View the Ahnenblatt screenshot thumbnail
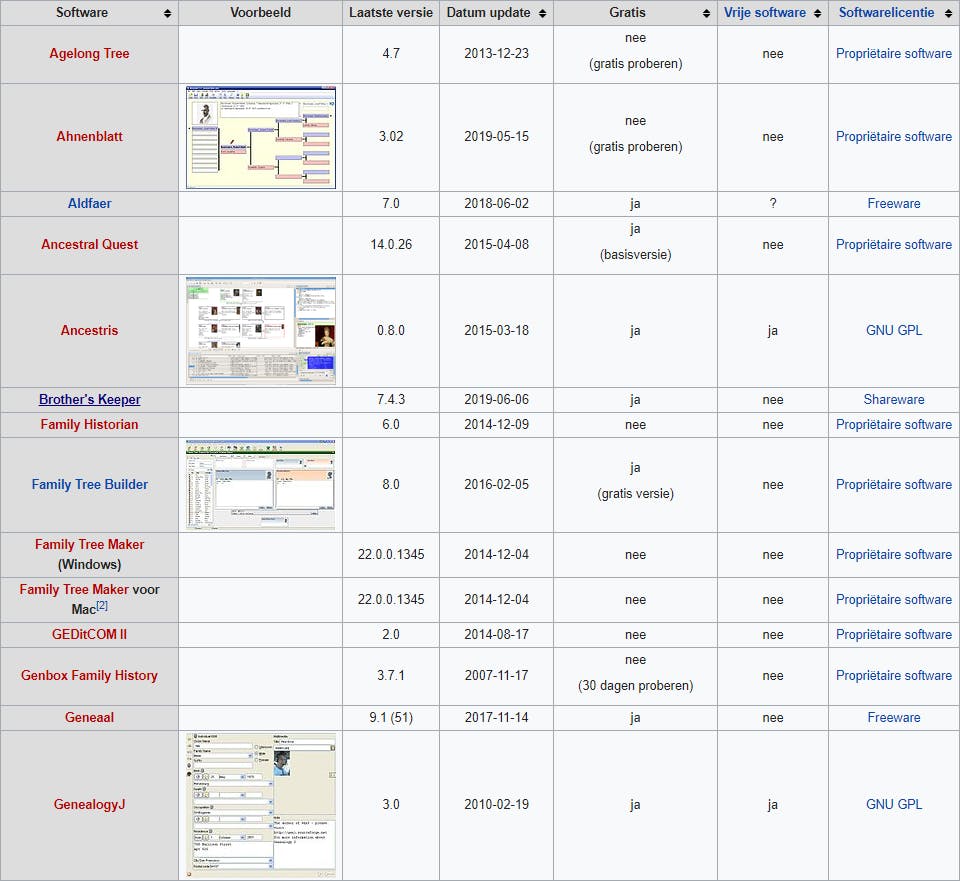This screenshot has width=960, height=881. click(x=261, y=137)
